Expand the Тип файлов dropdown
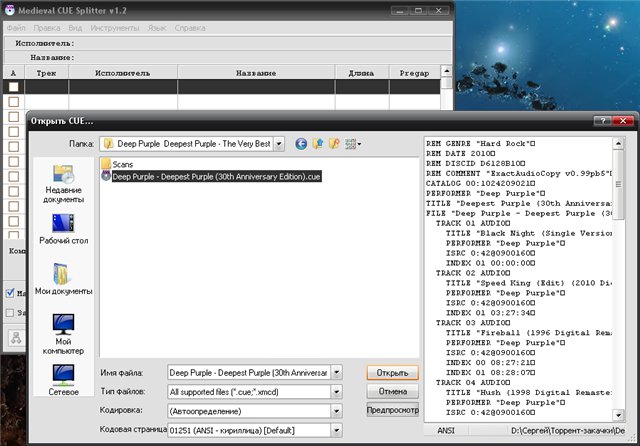 click(x=336, y=391)
